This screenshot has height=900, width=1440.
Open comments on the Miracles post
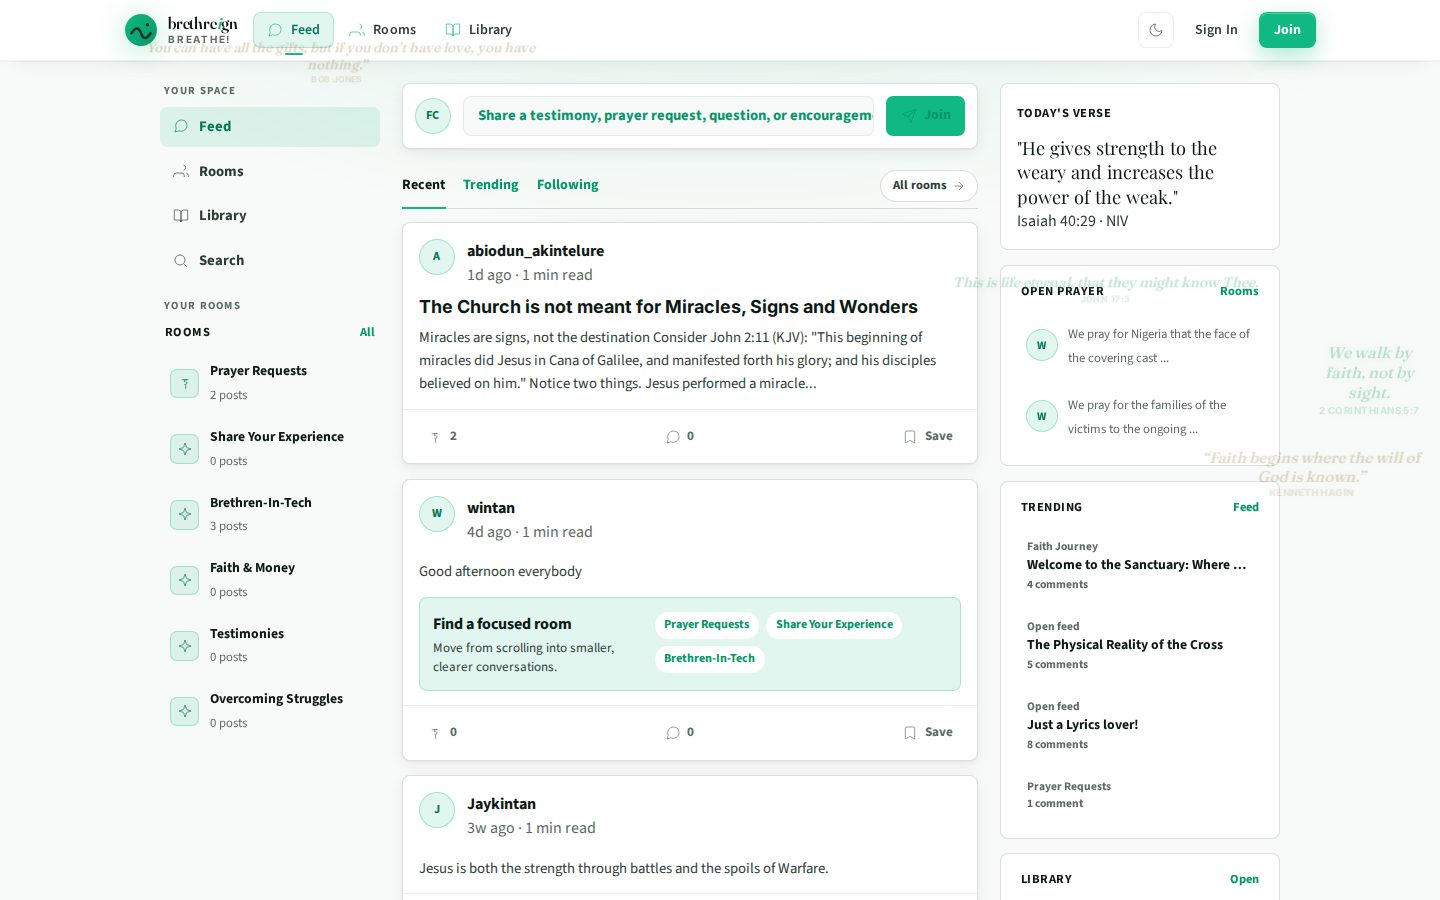[680, 436]
